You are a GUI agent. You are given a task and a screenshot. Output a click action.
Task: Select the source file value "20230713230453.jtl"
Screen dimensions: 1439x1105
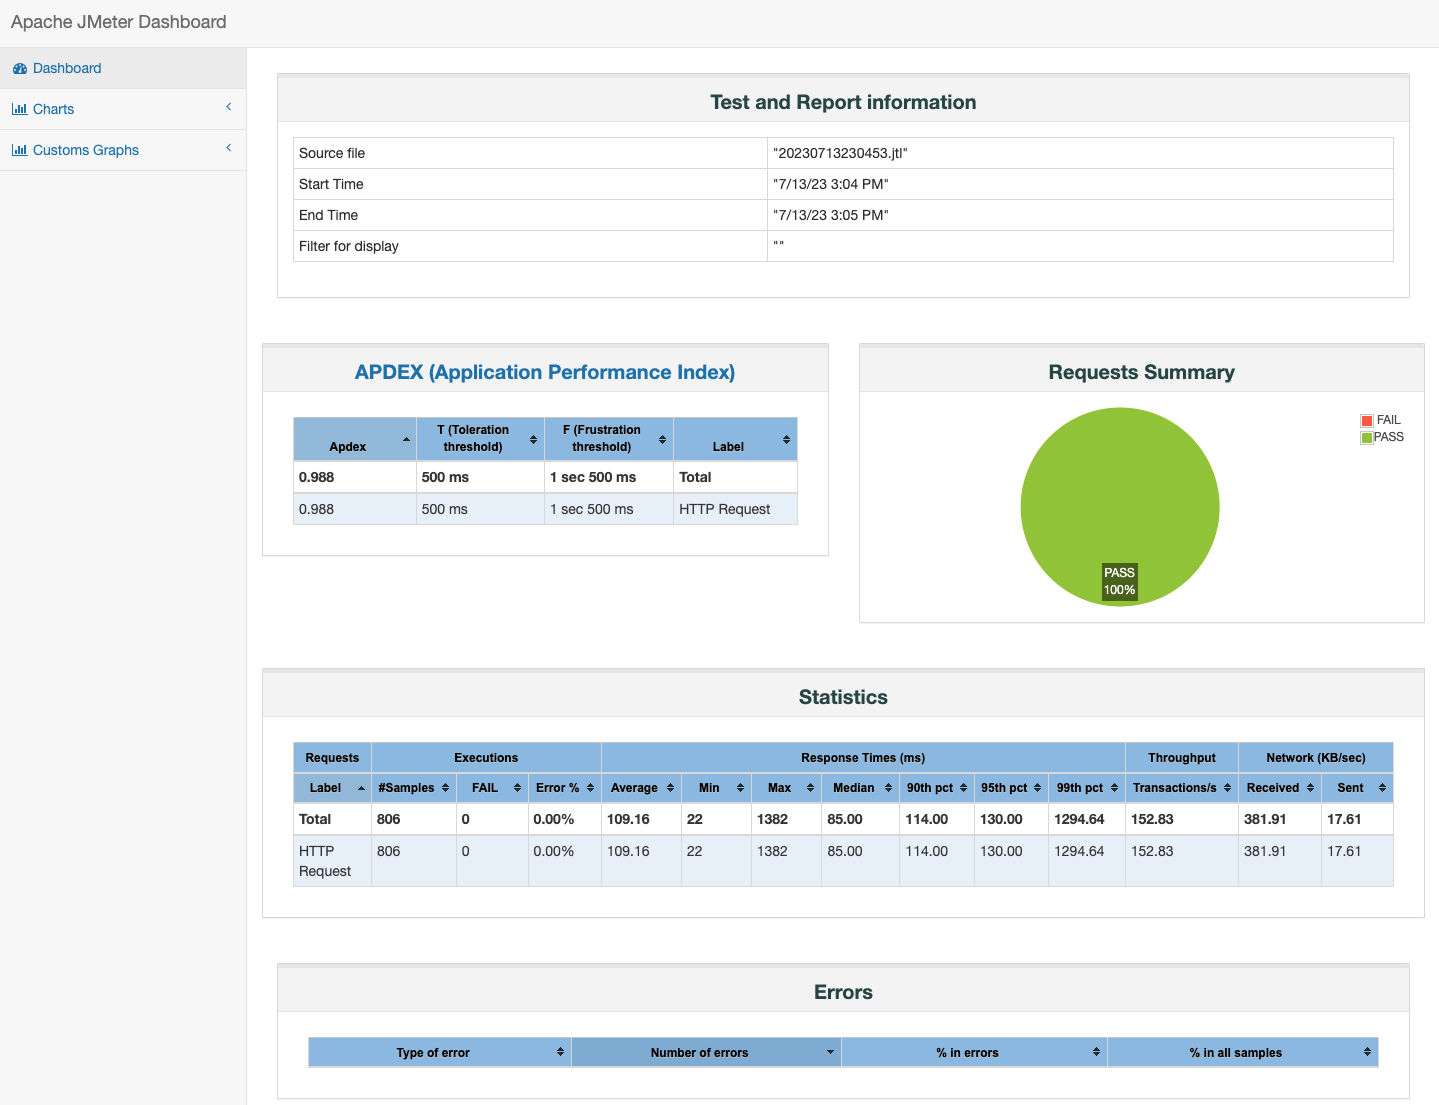pyautogui.click(x=840, y=153)
